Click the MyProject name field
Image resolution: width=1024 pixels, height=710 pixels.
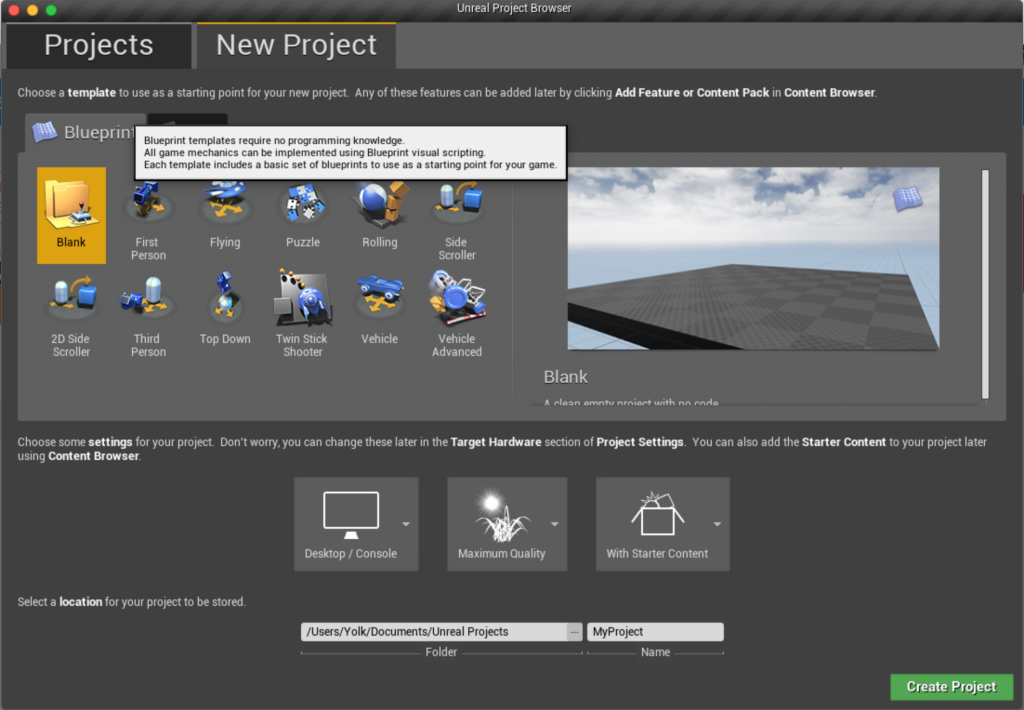(655, 632)
